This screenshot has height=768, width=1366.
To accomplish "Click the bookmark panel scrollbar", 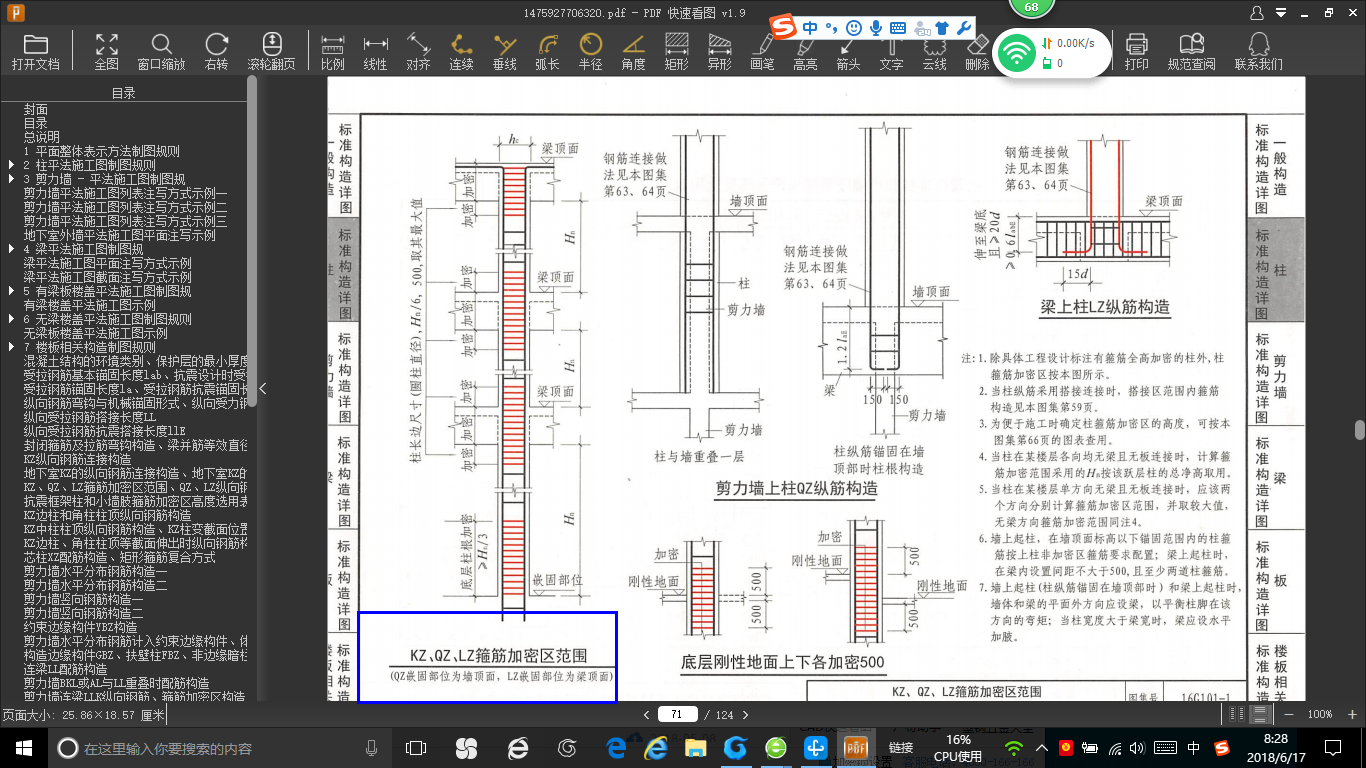I will click(x=252, y=240).
